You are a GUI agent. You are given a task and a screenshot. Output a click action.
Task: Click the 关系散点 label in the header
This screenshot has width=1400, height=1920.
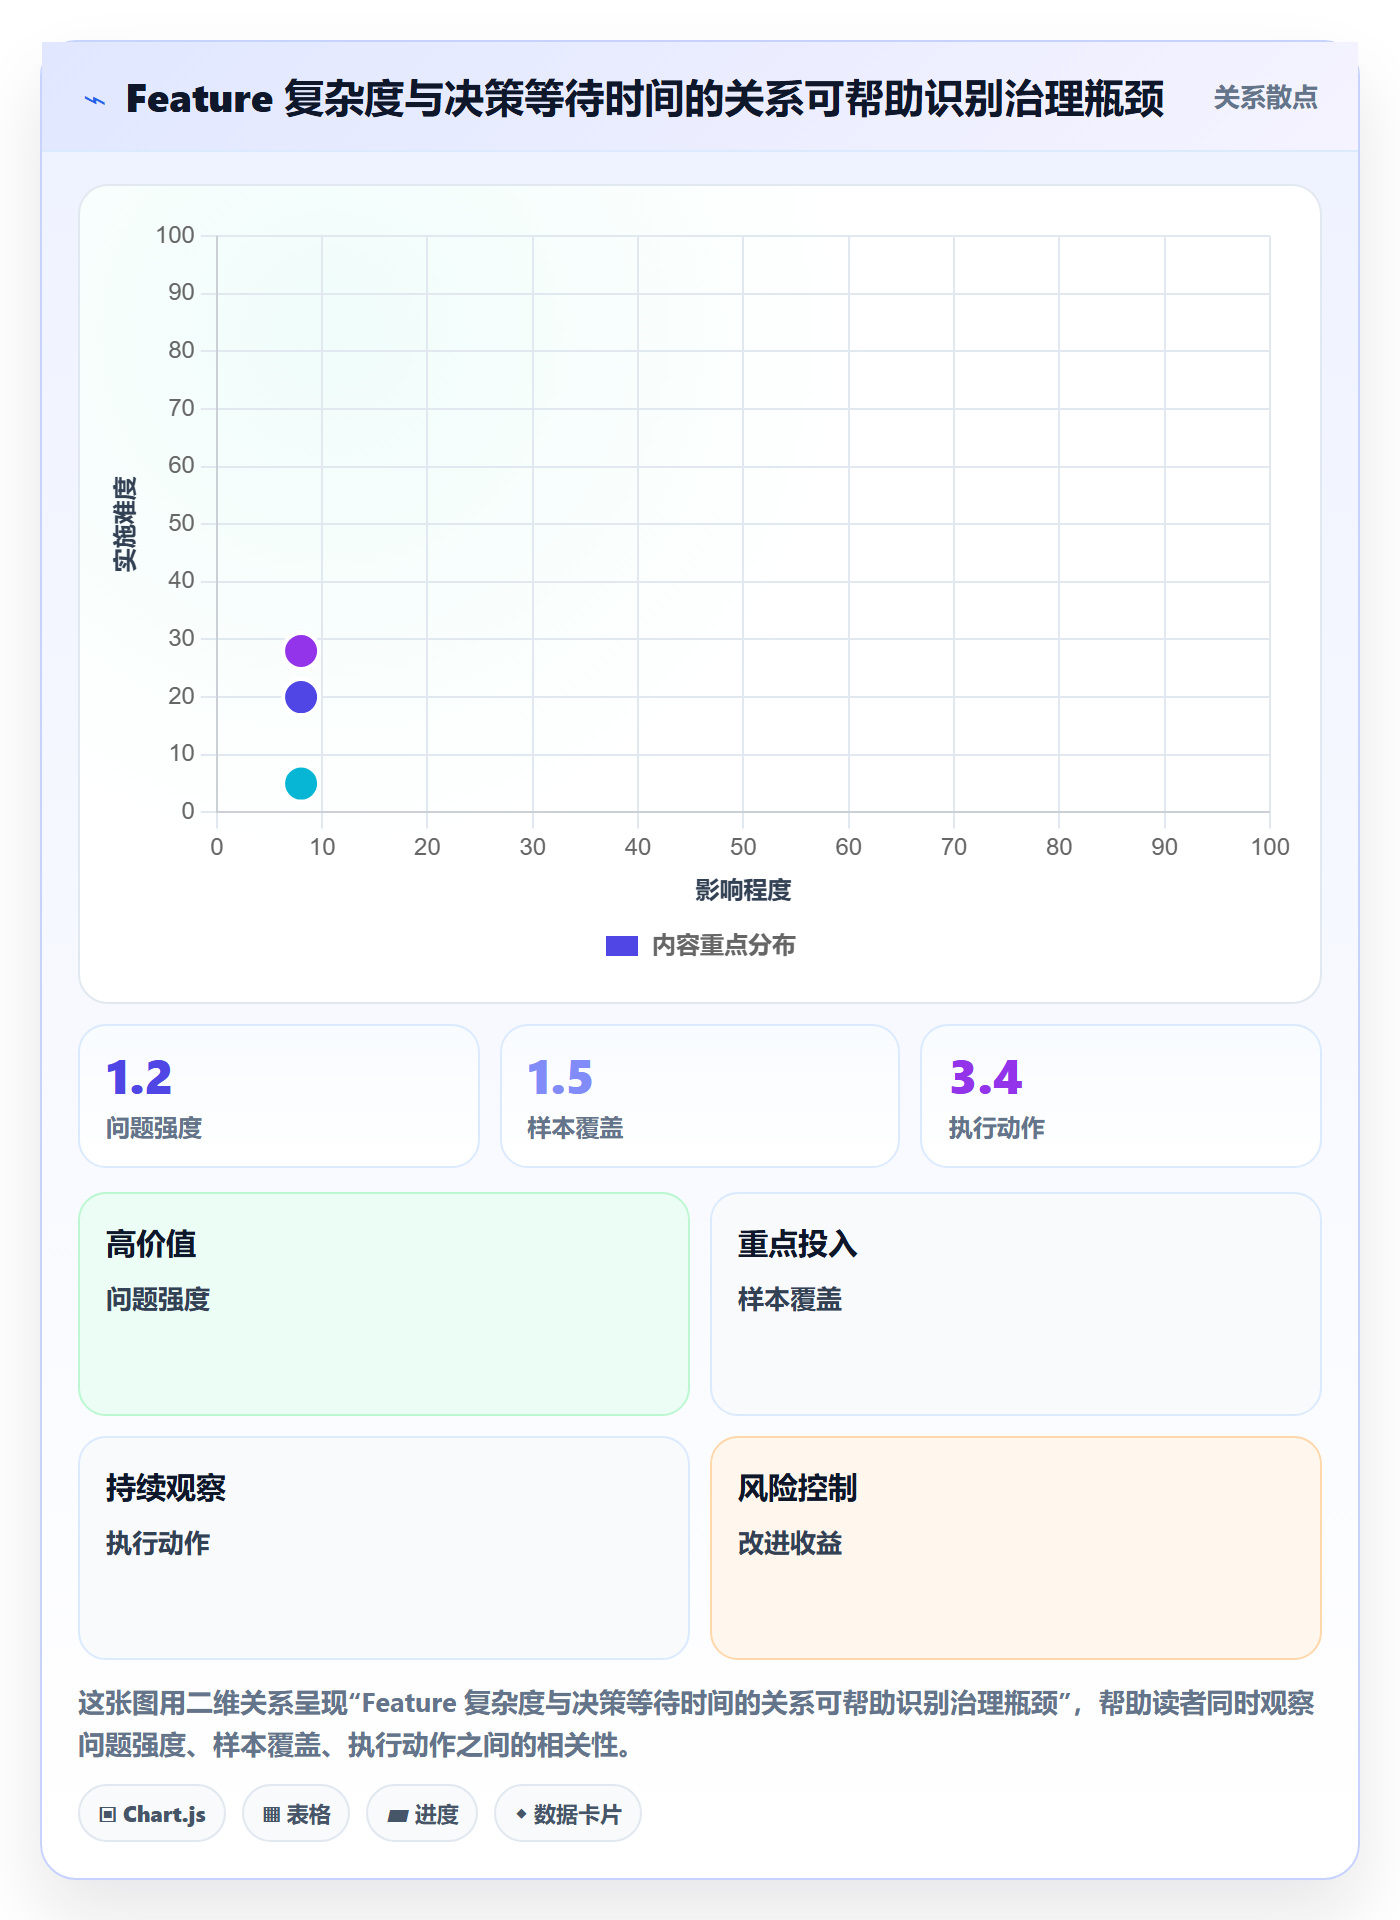[1265, 98]
